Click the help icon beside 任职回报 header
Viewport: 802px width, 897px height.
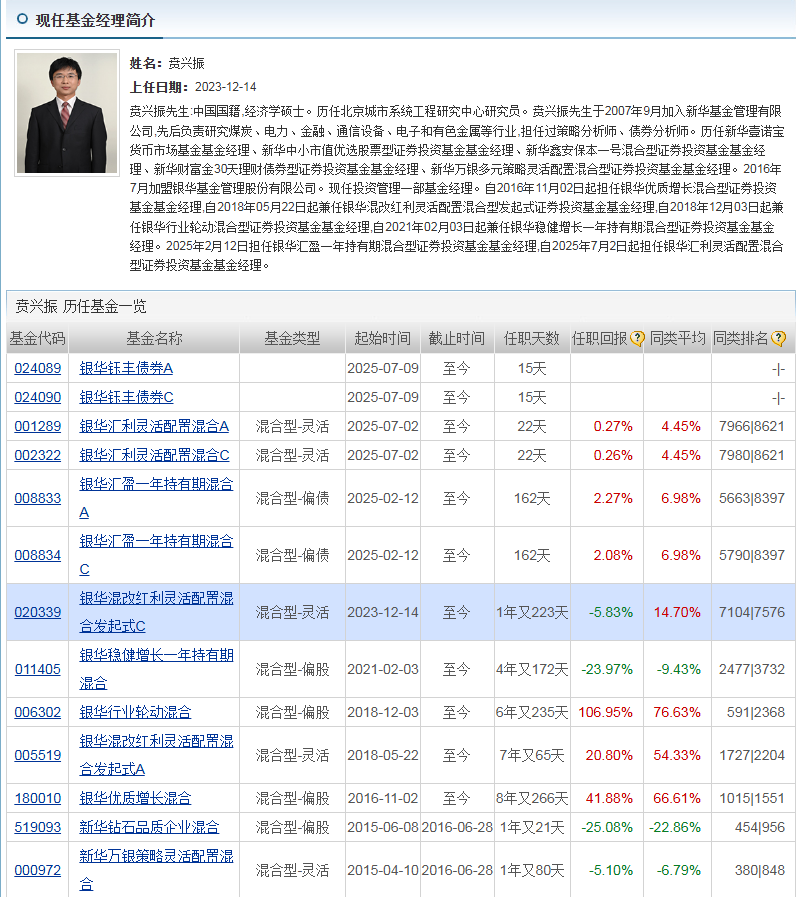637,339
